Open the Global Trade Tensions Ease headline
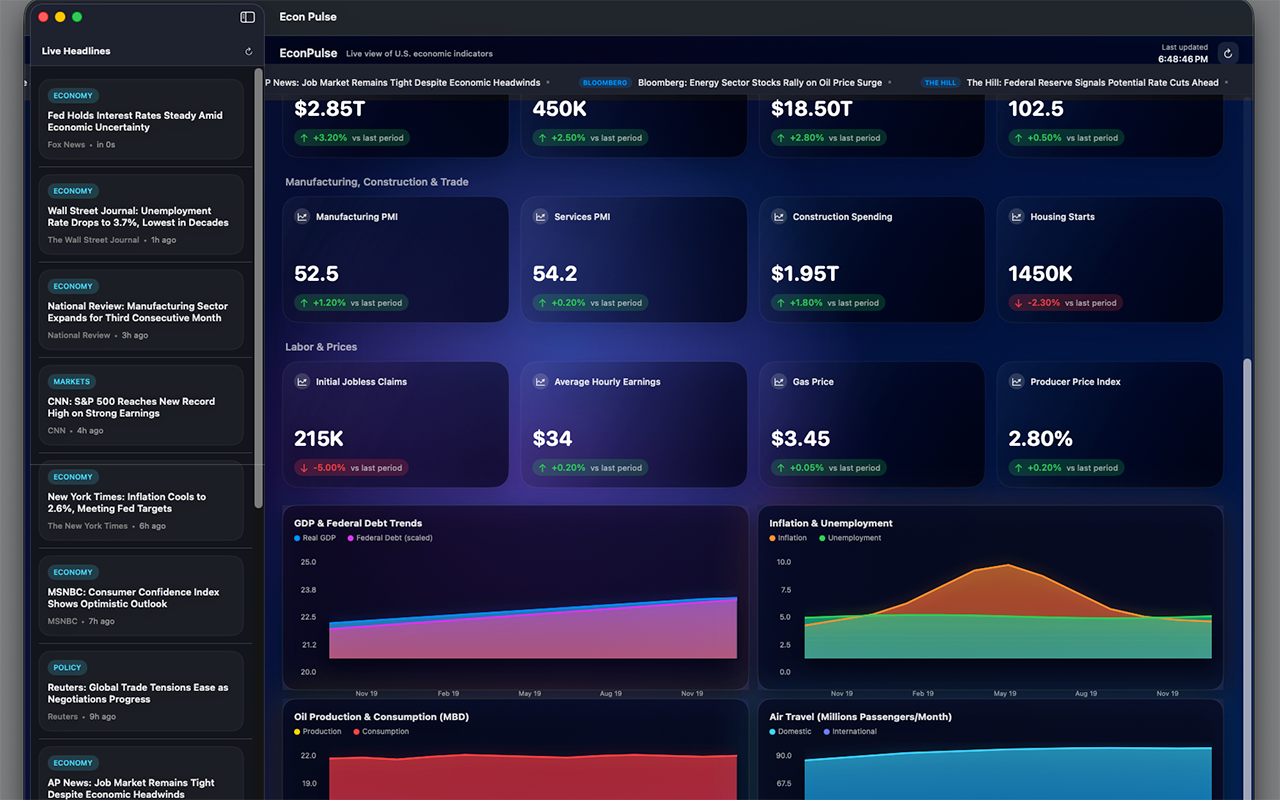The image size is (1280, 800). pyautogui.click(x=141, y=692)
